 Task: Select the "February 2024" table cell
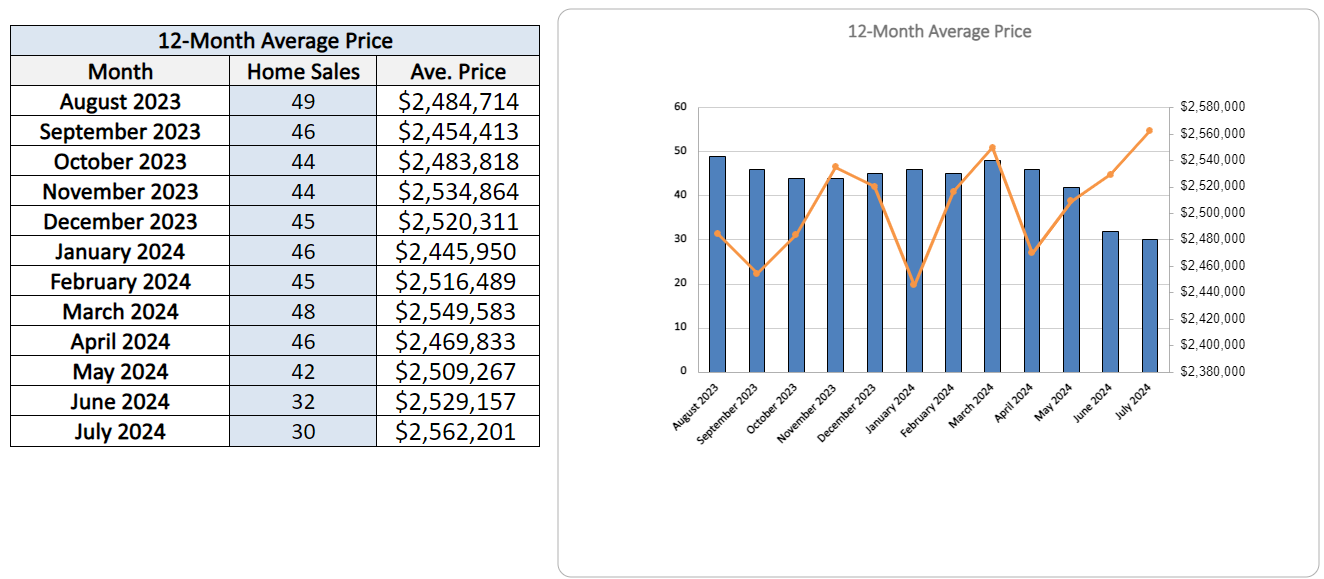point(120,281)
